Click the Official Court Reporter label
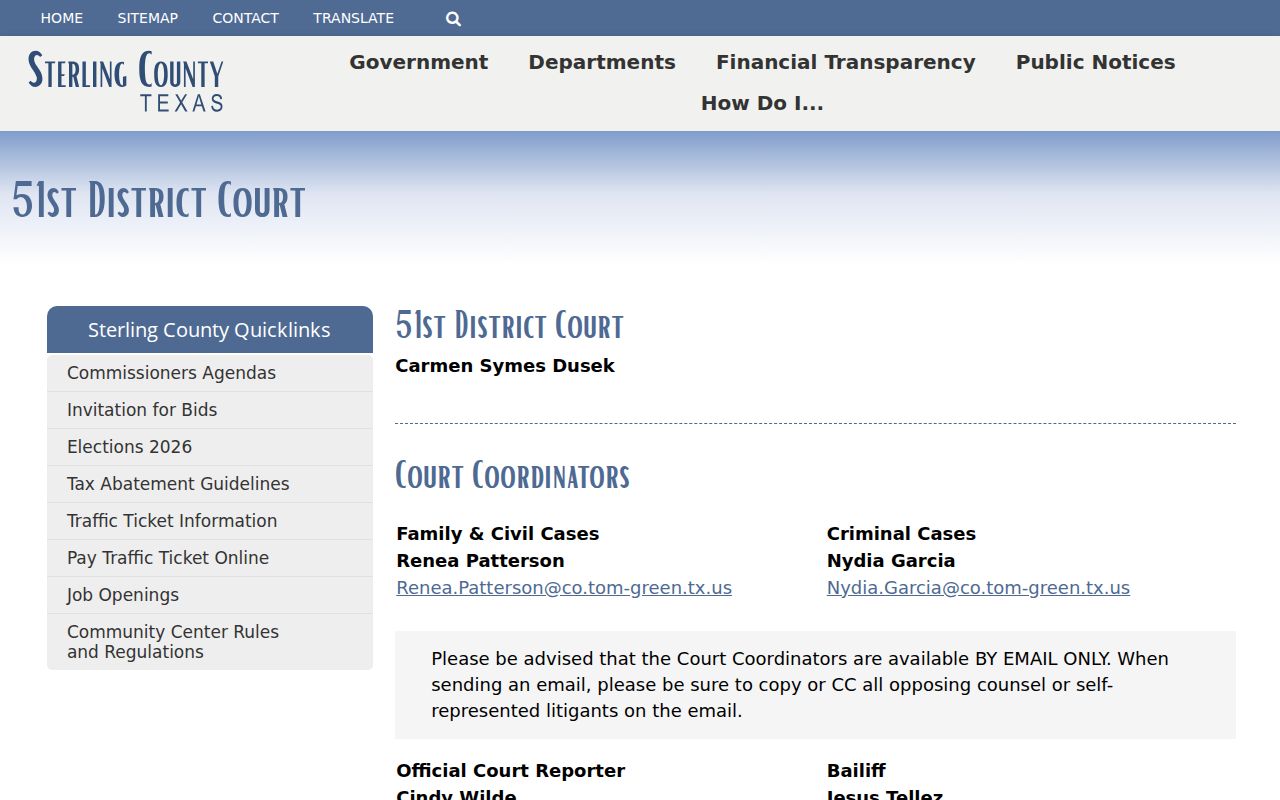The width and height of the screenshot is (1280, 800). (511, 771)
